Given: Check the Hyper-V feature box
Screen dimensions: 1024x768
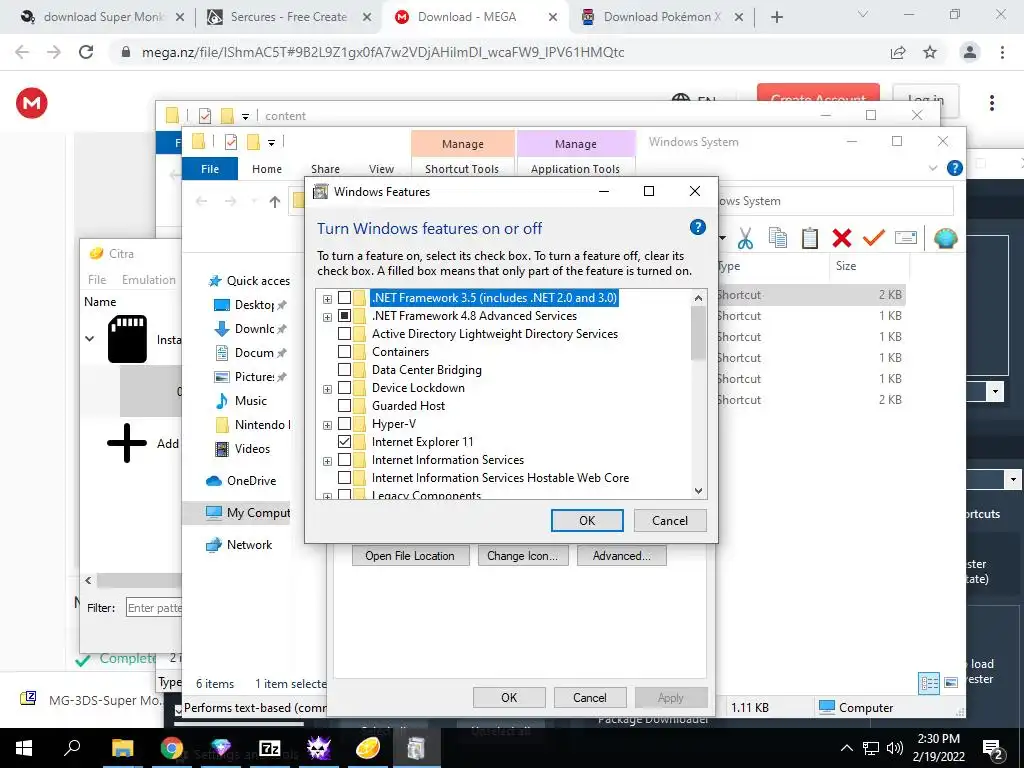Looking at the screenshot, I should pos(344,424).
